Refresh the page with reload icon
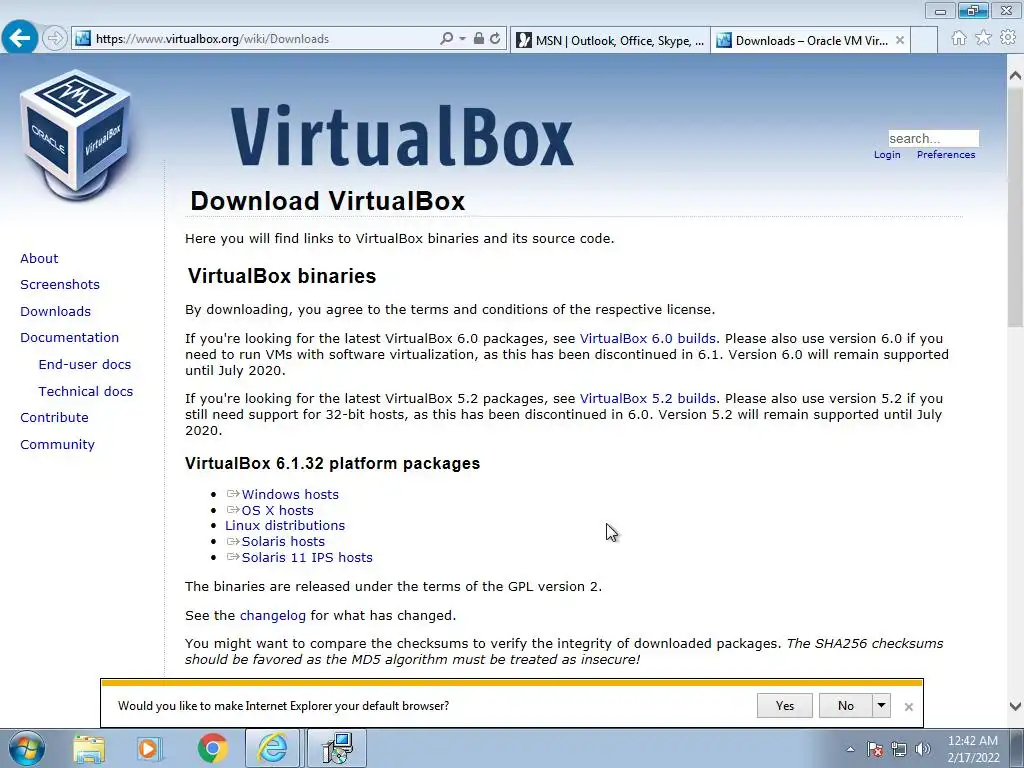 (496, 39)
